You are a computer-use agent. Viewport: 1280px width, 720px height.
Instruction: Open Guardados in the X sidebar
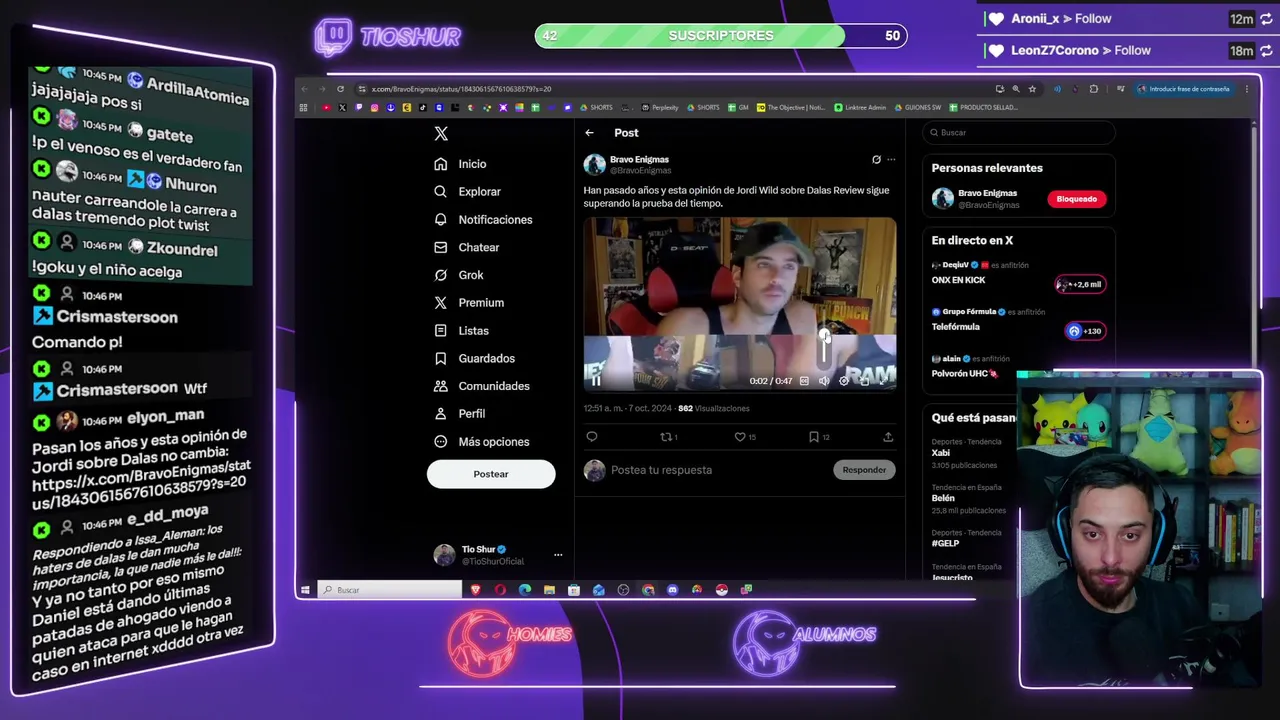[474, 358]
